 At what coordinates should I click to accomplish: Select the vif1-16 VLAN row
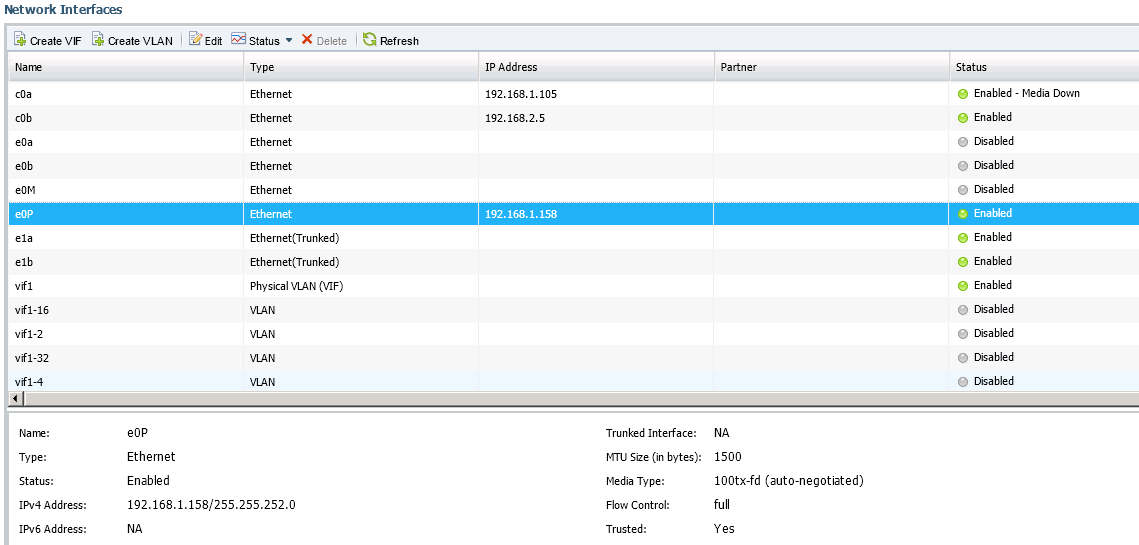pyautogui.click(x=573, y=310)
